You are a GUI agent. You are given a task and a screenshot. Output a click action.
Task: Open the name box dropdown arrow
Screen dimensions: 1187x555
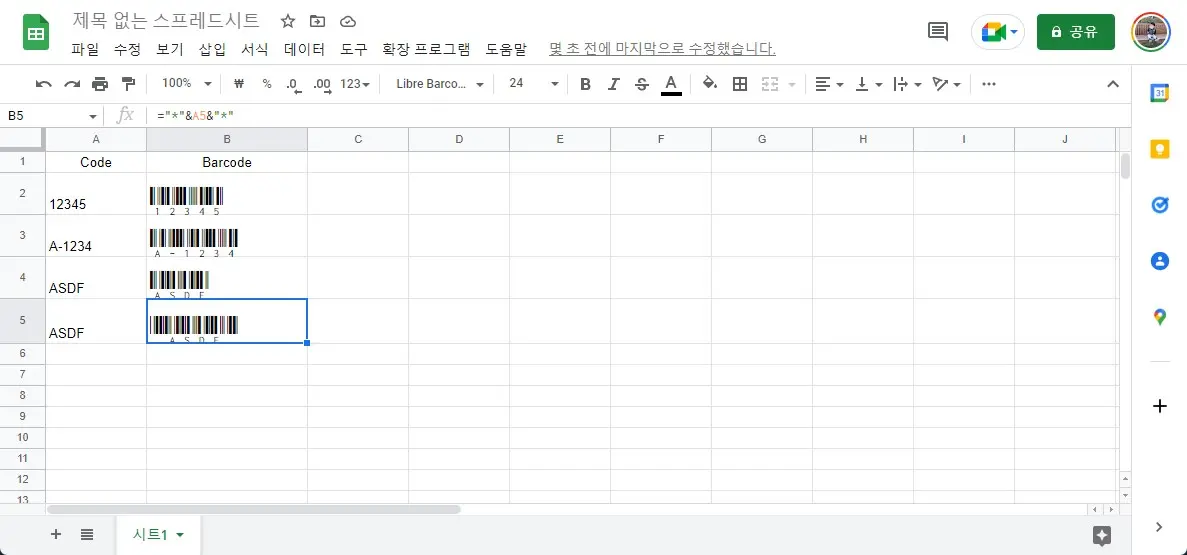(x=93, y=117)
